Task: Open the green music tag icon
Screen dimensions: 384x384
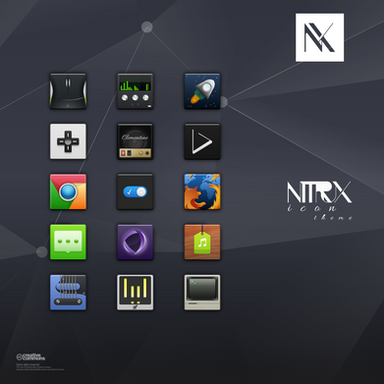Action: [x=202, y=242]
